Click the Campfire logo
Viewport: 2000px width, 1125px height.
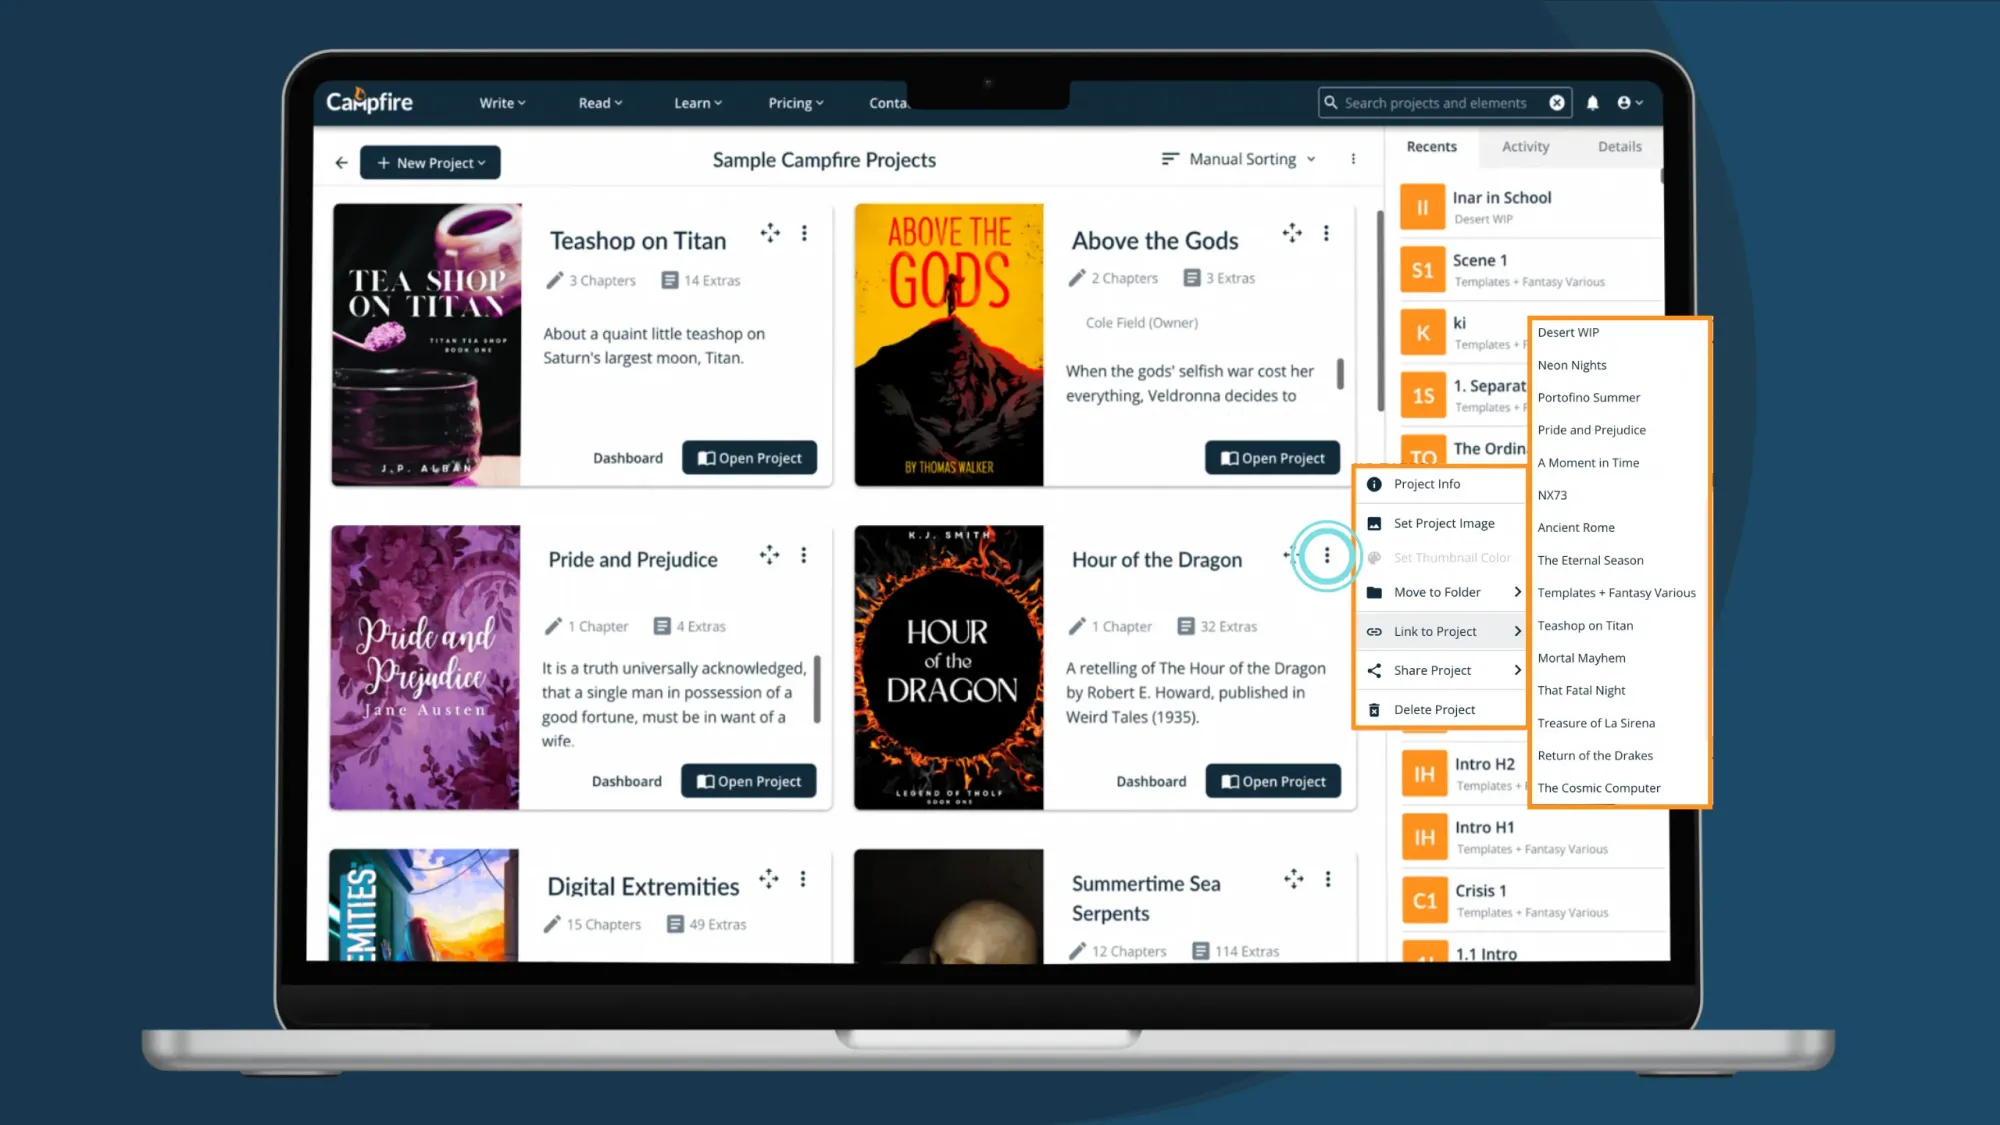pos(369,102)
